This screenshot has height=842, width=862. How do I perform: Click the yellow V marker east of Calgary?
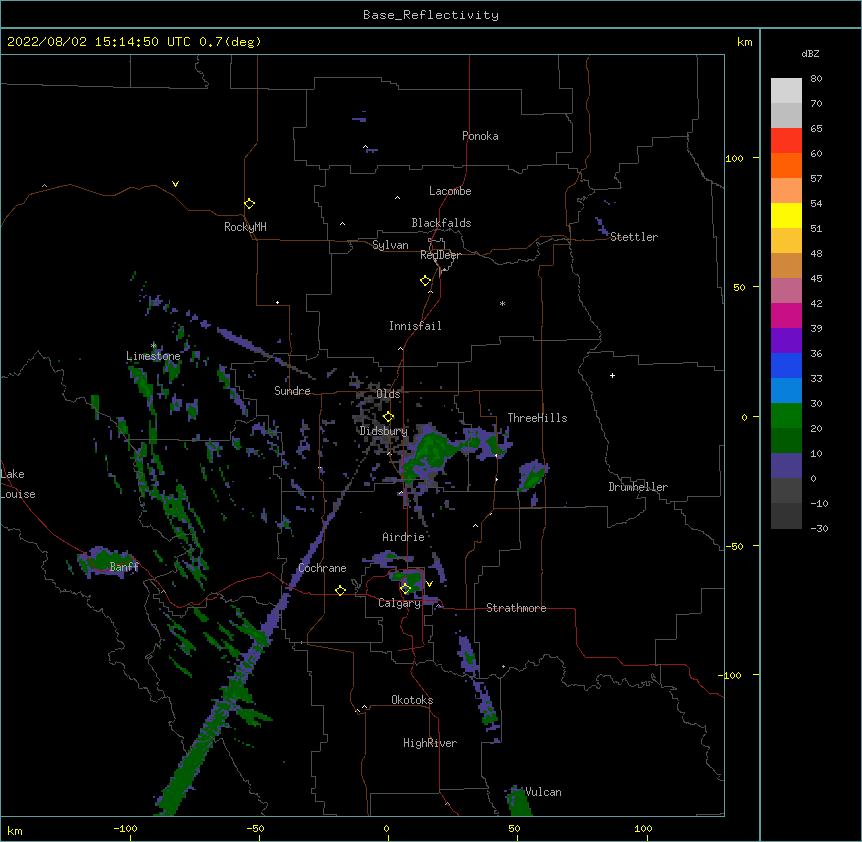click(x=429, y=584)
